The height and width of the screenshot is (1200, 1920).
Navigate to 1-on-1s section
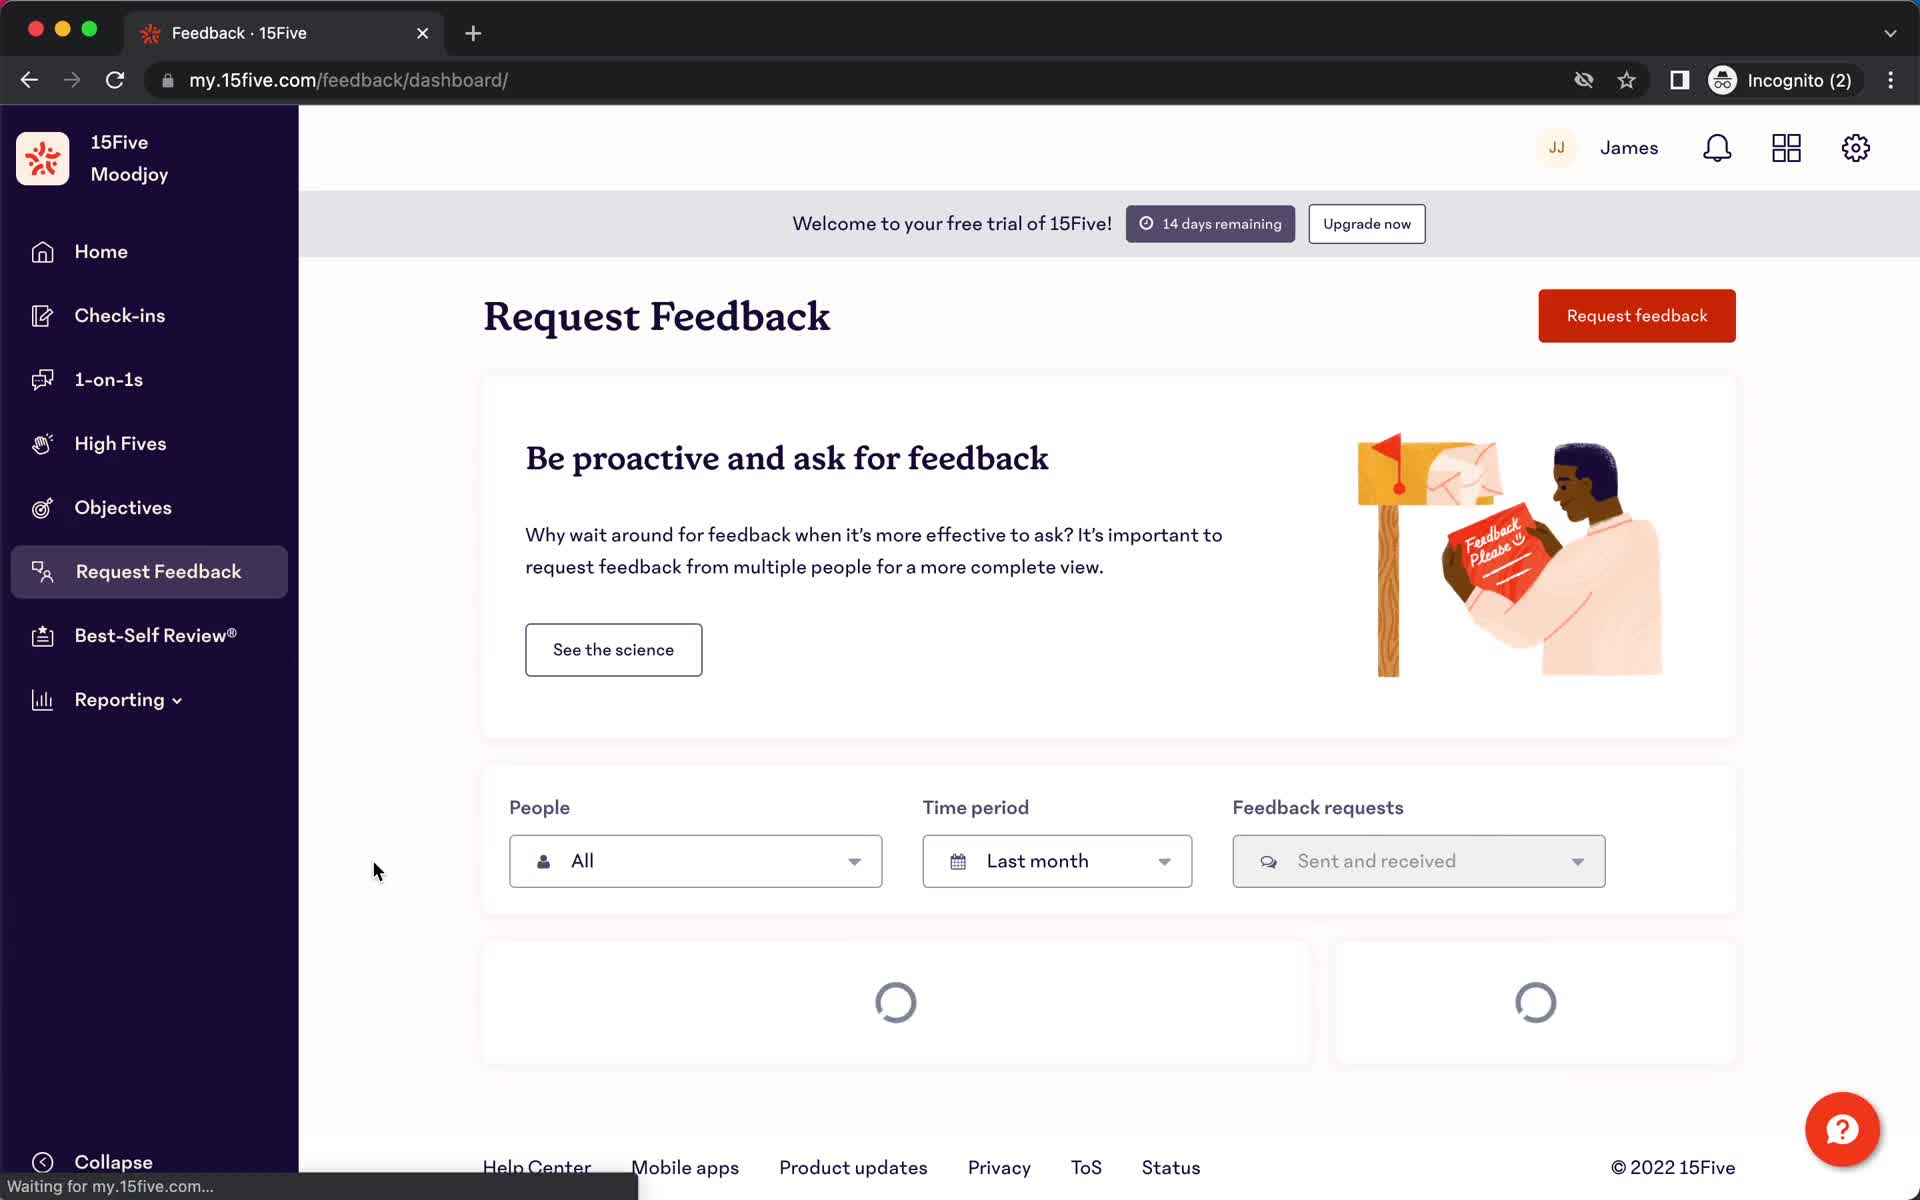pos(108,379)
